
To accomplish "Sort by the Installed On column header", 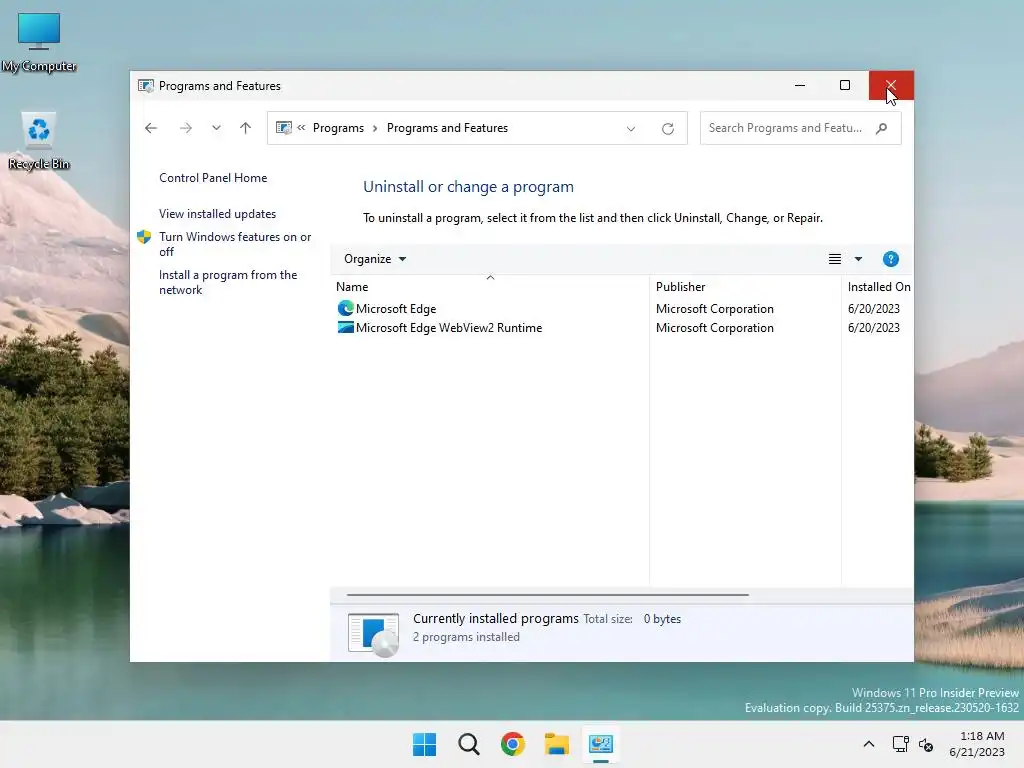I will click(x=878, y=287).
